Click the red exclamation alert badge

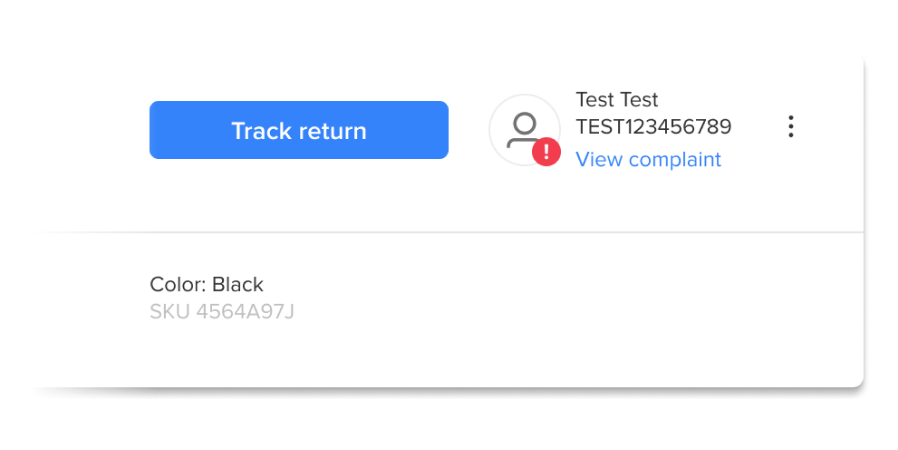click(x=546, y=153)
